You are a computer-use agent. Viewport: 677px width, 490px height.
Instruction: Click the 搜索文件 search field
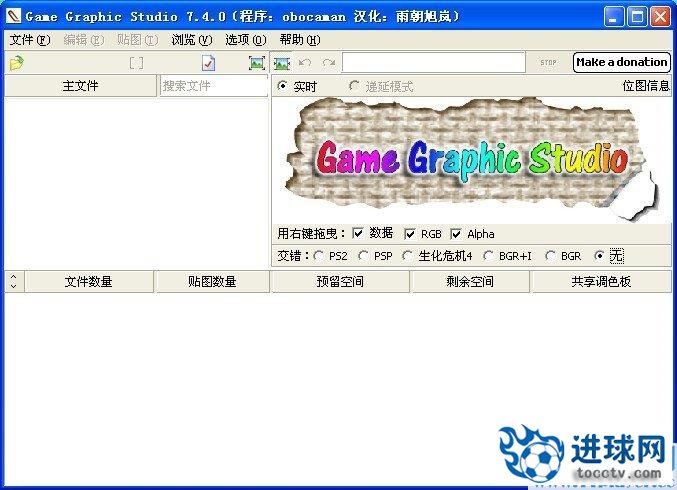tap(214, 85)
